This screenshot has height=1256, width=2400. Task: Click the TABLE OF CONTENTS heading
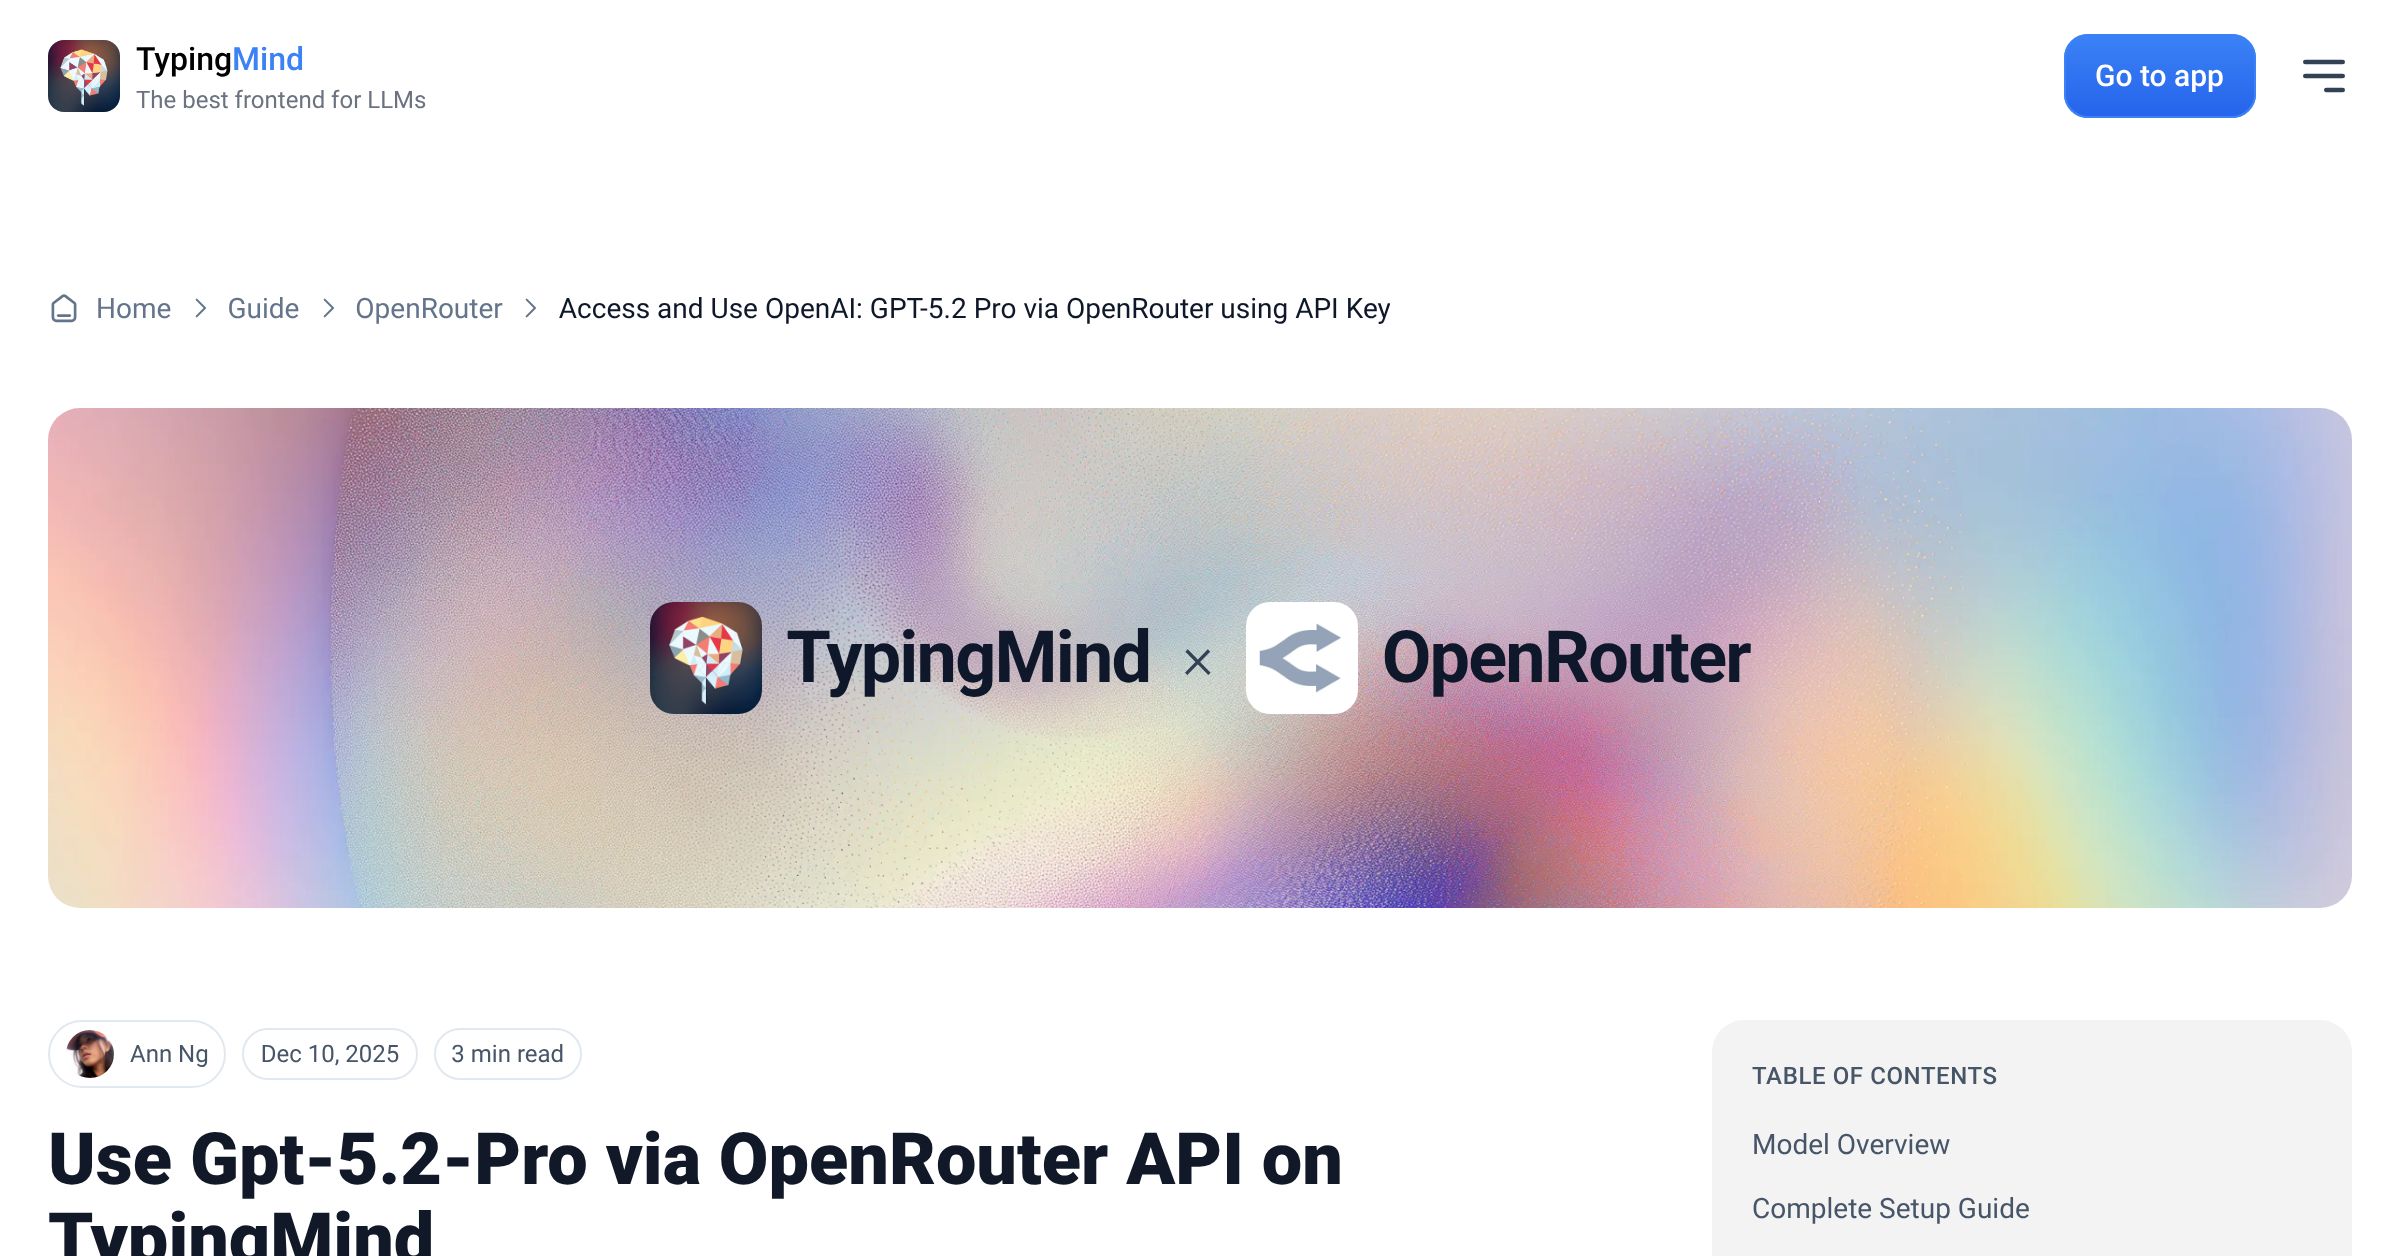1874,1076
